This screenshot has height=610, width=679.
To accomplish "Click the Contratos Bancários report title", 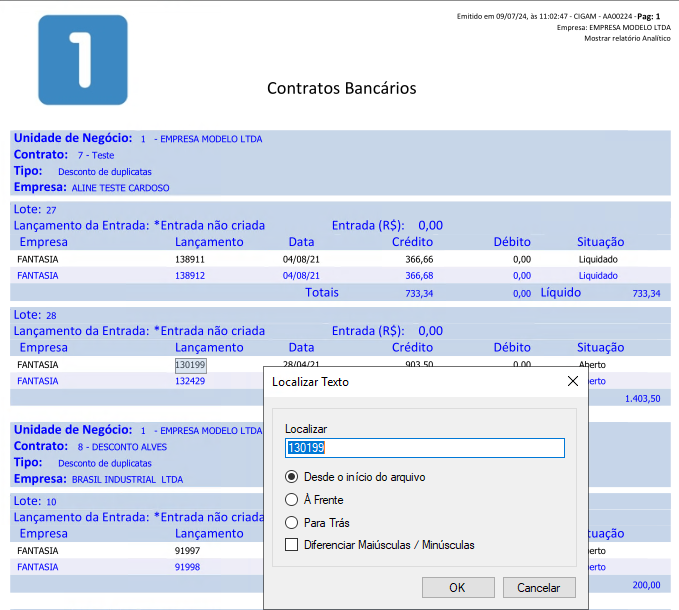I will (x=342, y=88).
